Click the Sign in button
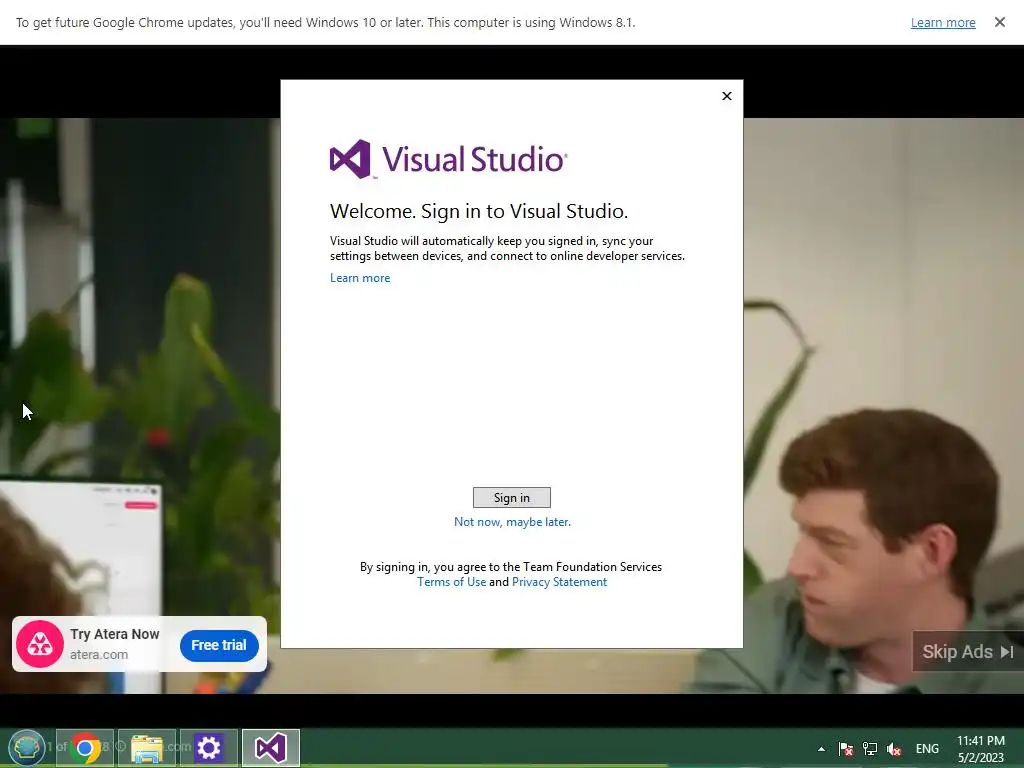The width and height of the screenshot is (1024, 768). [511, 498]
